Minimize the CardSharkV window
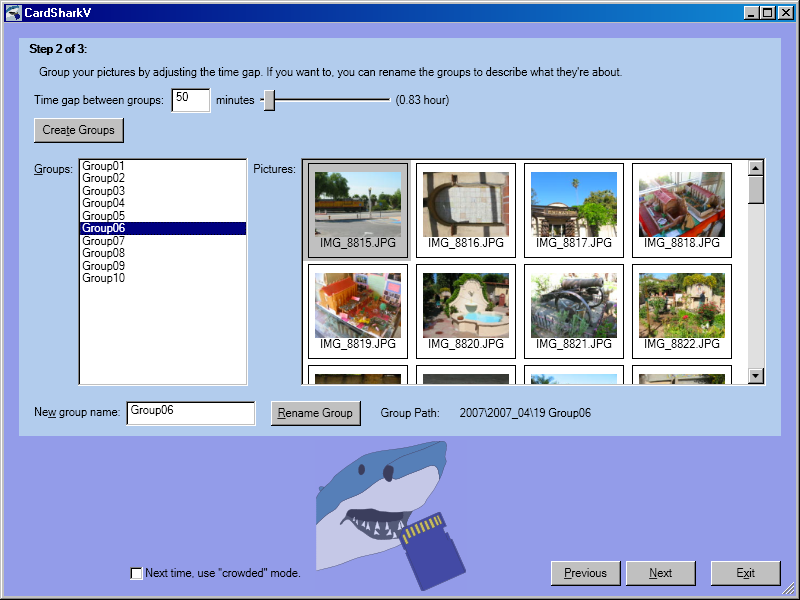Viewport: 800px width, 600px height. pos(751,13)
